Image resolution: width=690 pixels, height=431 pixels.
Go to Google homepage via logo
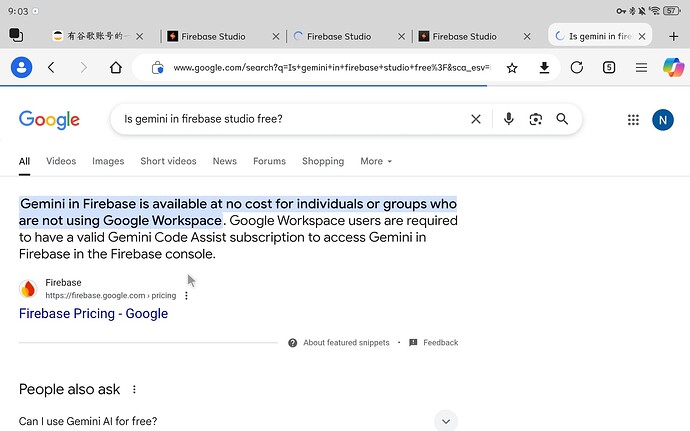coord(49,120)
